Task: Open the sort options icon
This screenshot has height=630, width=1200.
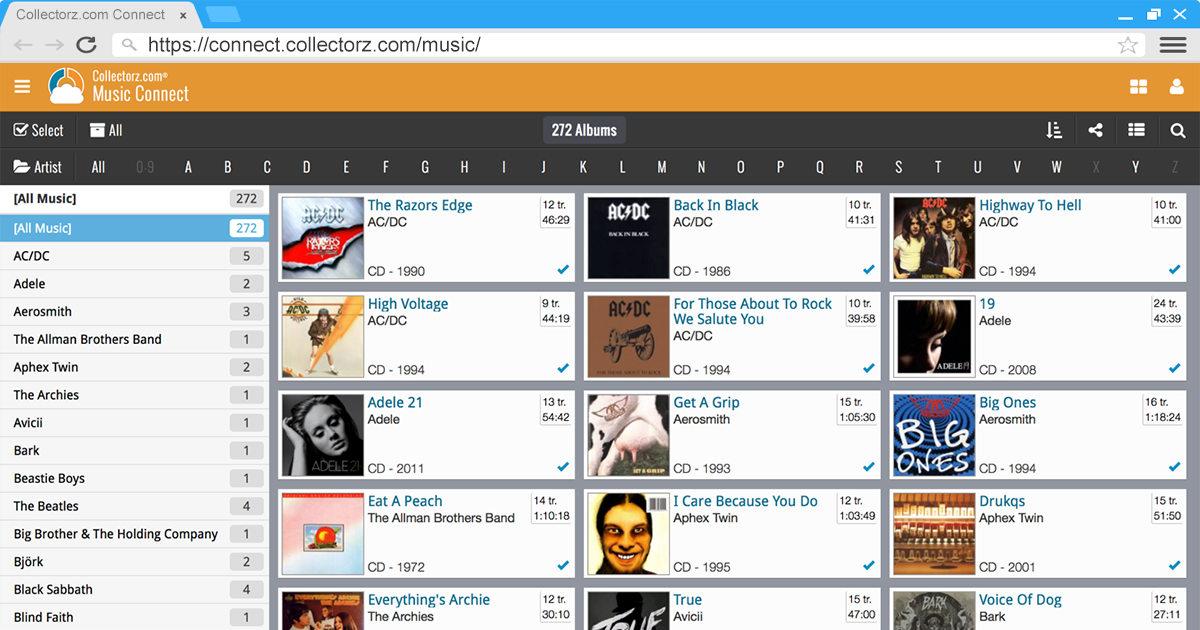Action: (1053, 130)
